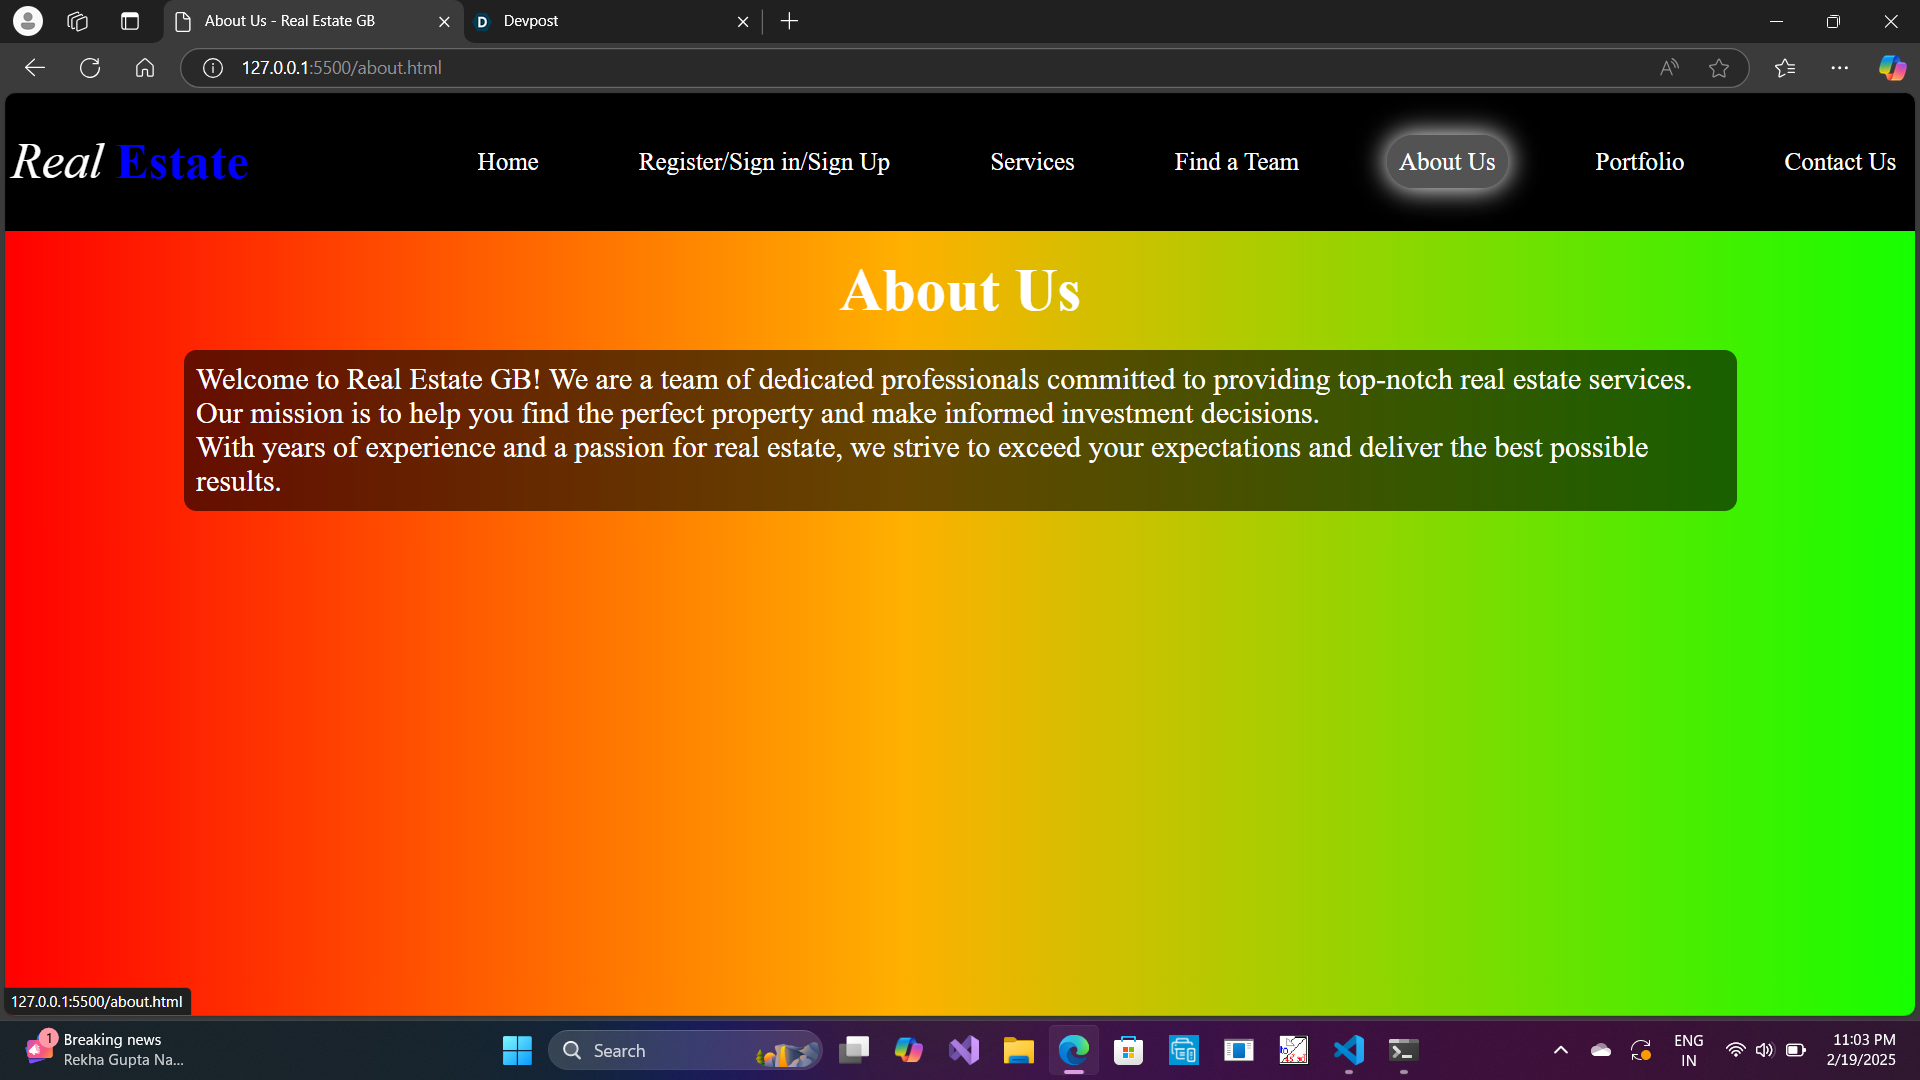
Task: Open browser profile avatar icon
Action: (28, 21)
